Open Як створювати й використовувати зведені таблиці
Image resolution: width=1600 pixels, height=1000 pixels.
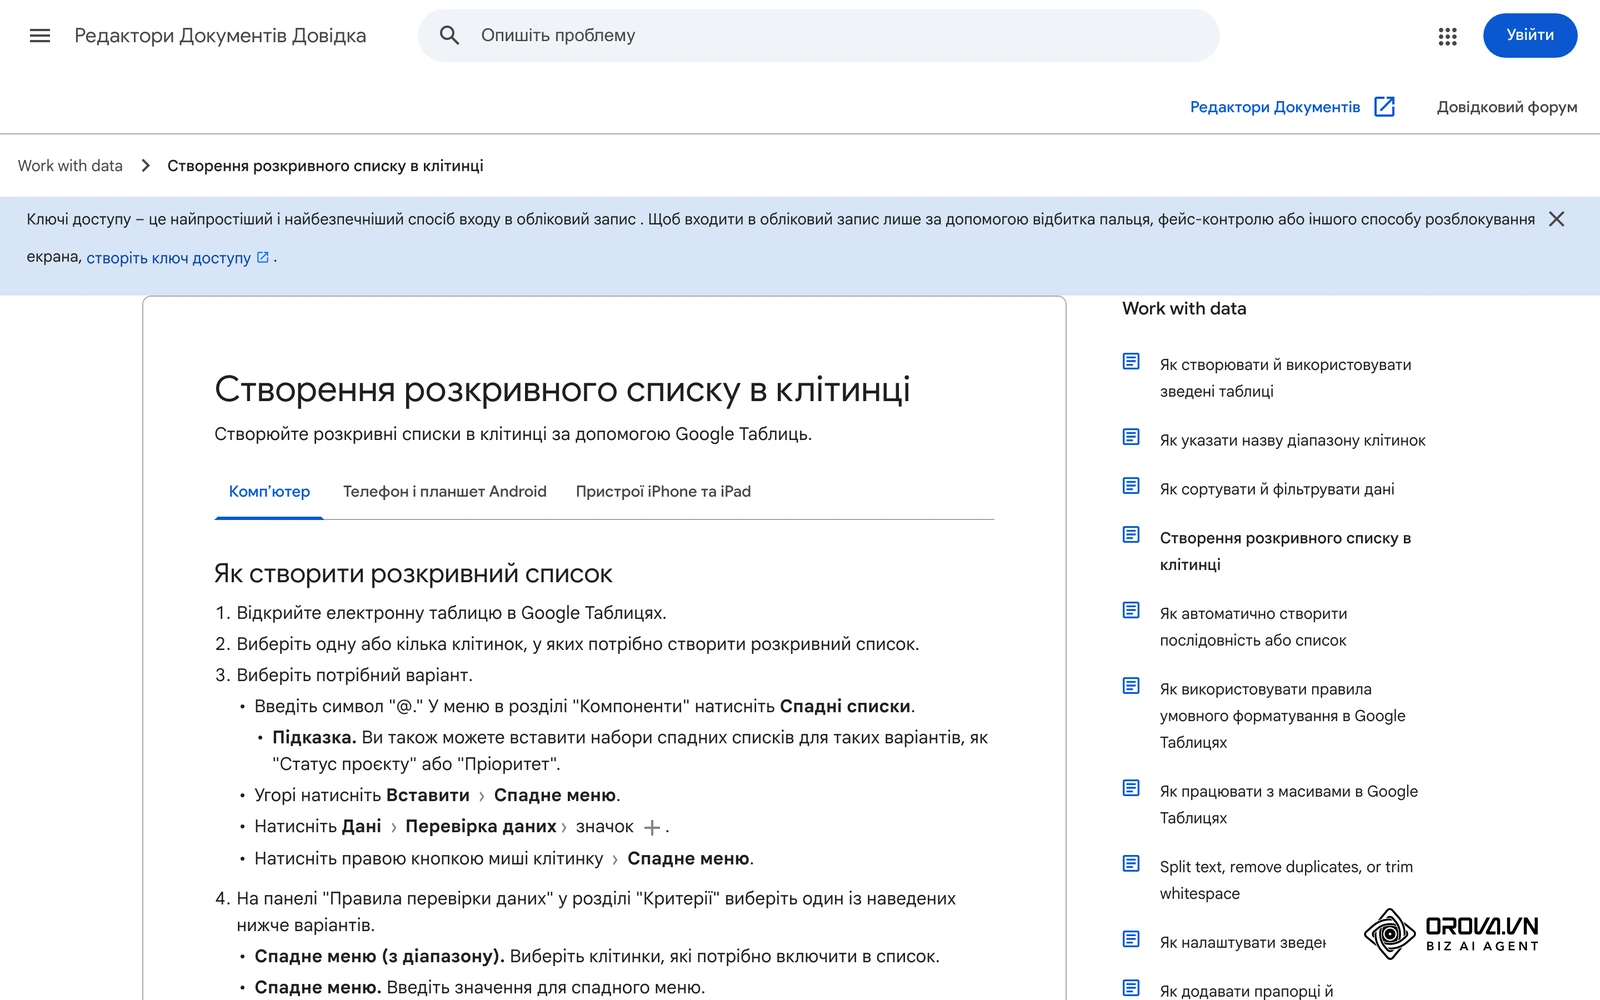point(1285,378)
